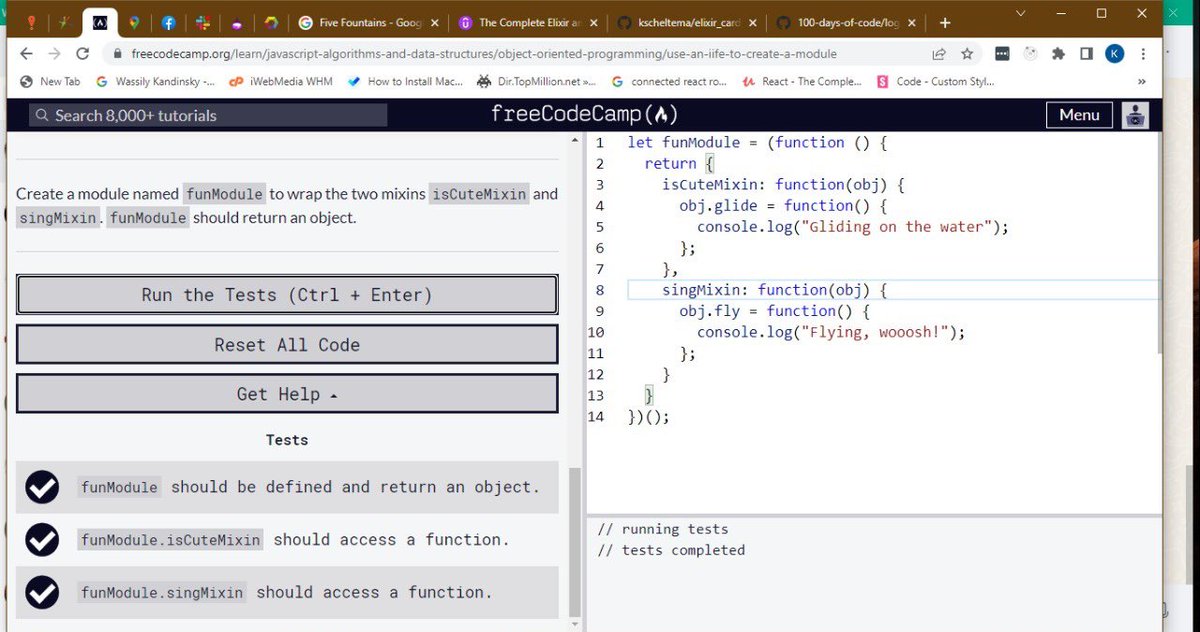Open the iWebMedia WHM bookmark
Viewport: 1200px width, 632px height.
click(280, 81)
